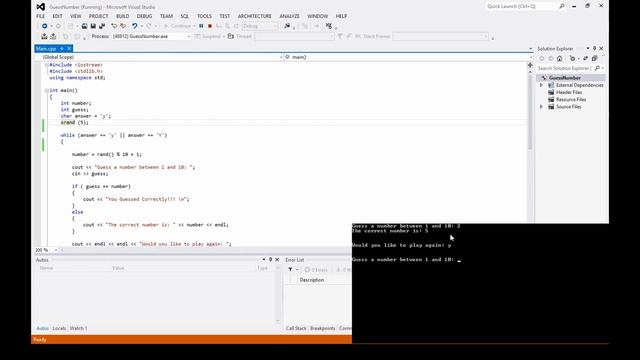Switch to the Call Stack tab
The image size is (640, 360).
[x=296, y=328]
